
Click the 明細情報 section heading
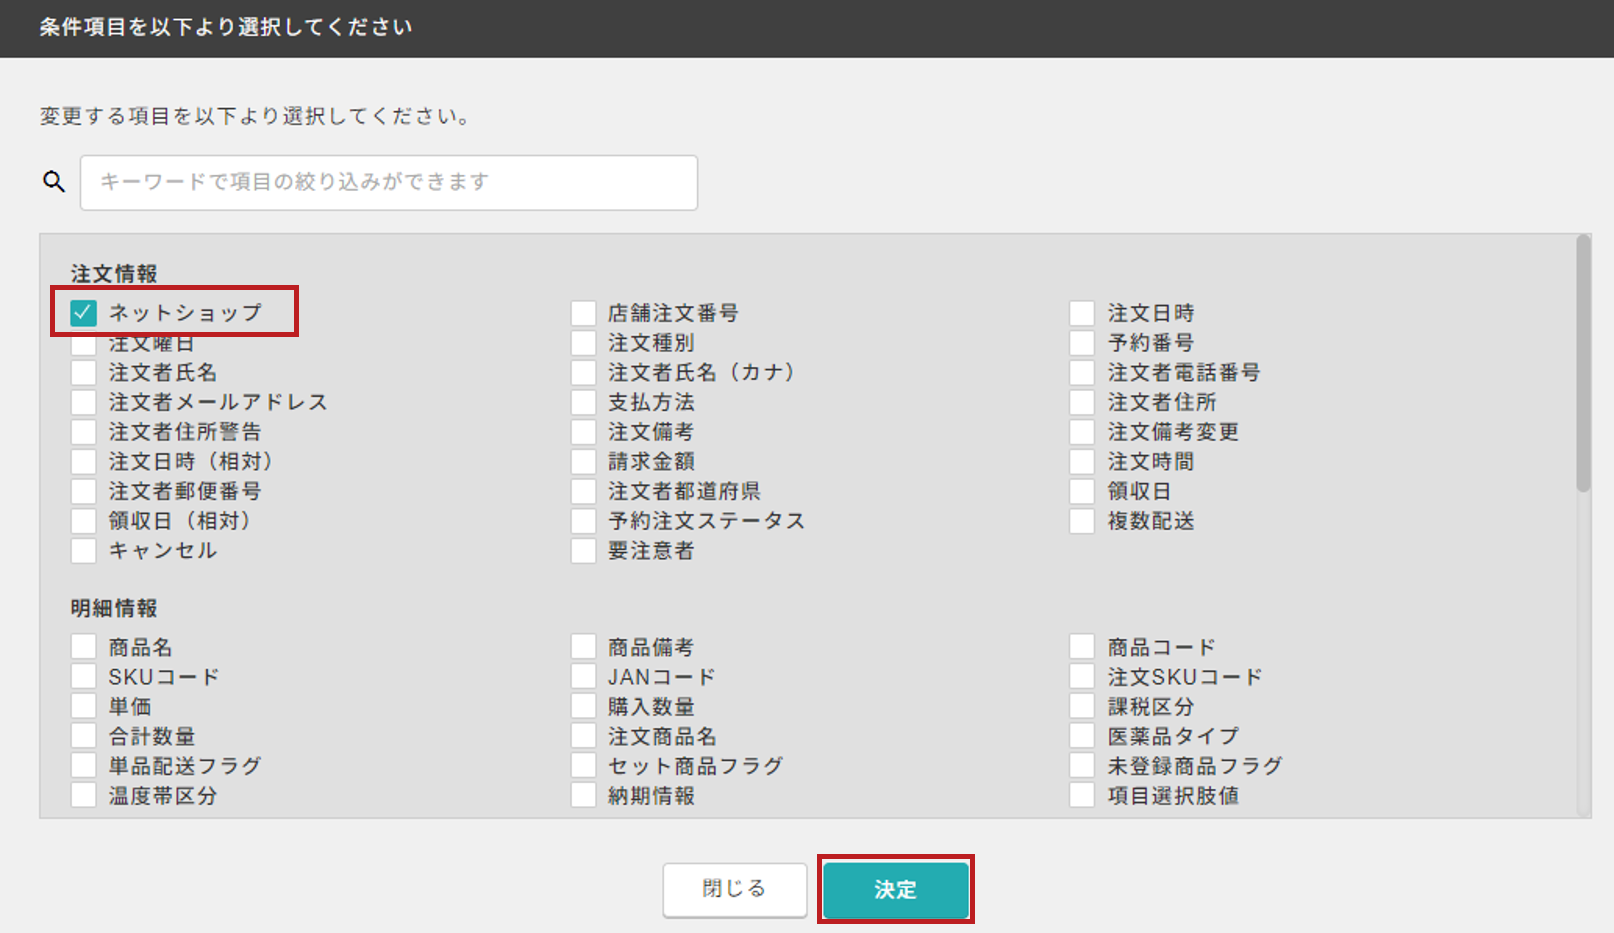tap(114, 608)
